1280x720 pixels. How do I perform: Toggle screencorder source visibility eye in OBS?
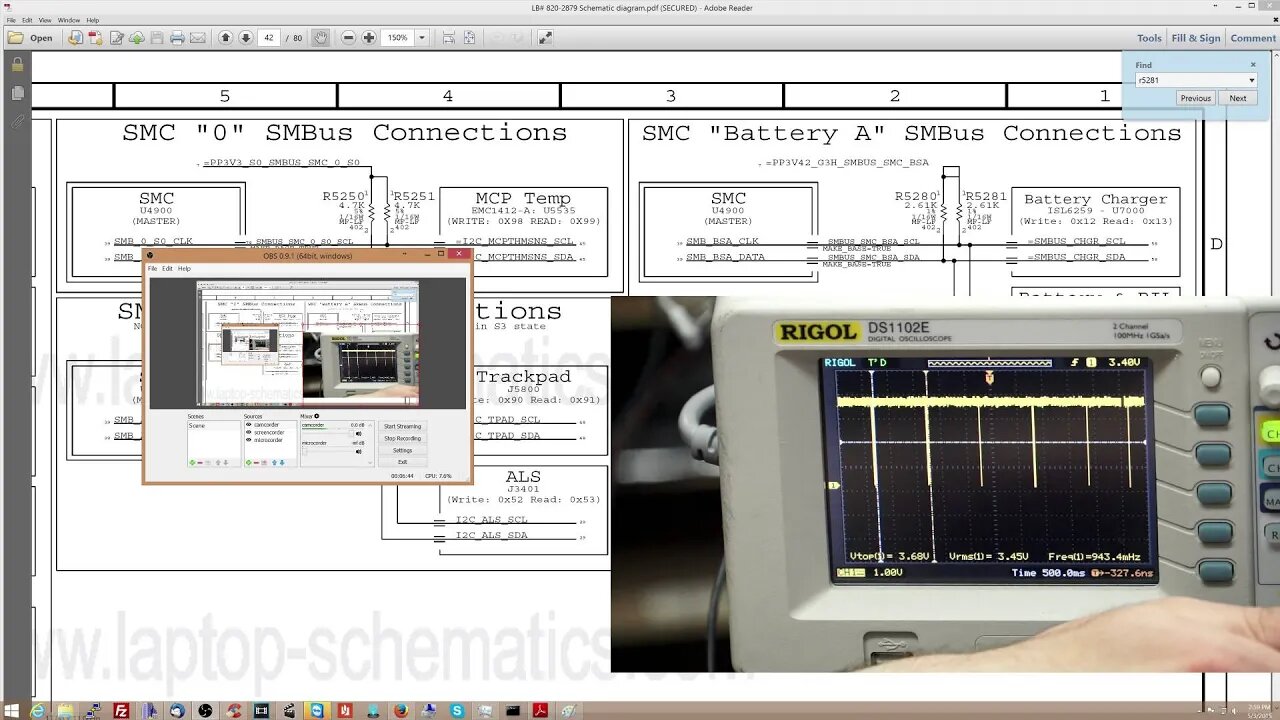coord(249,432)
